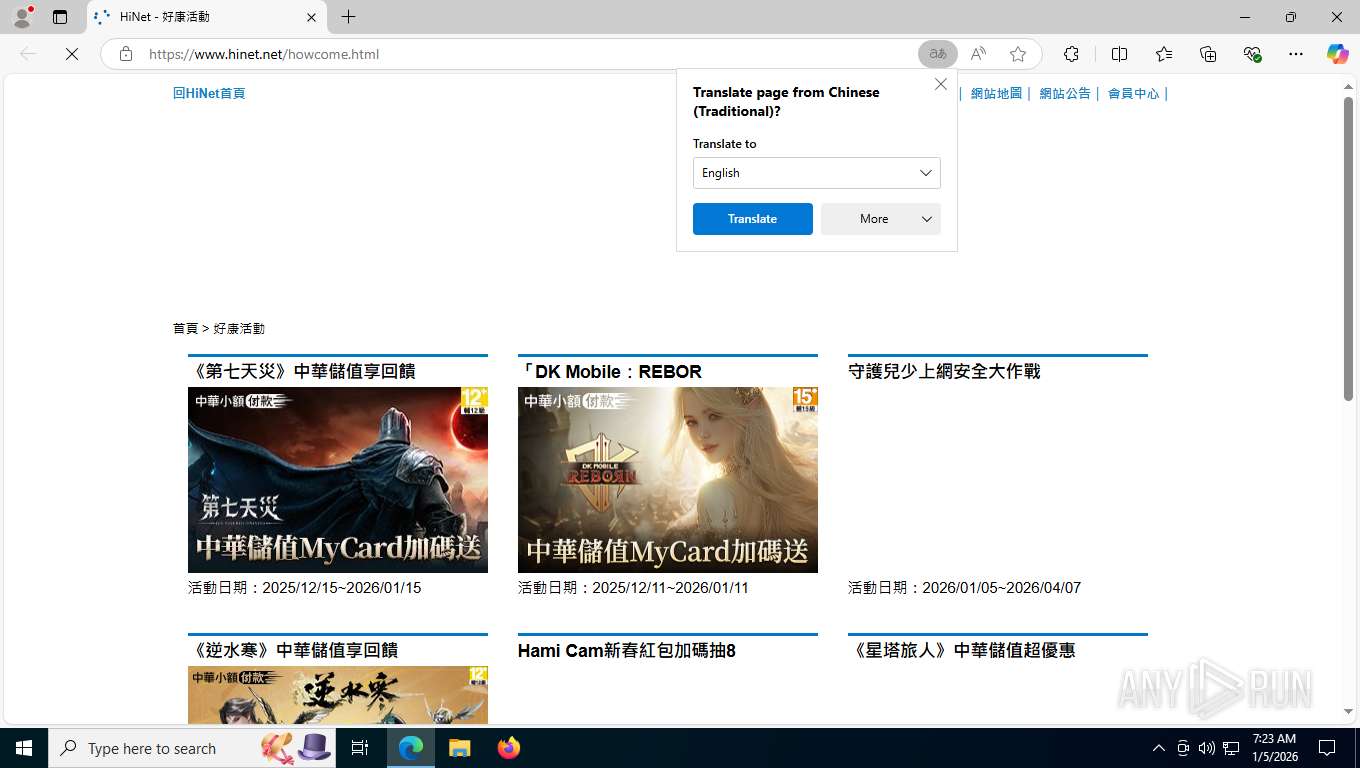Open the 網站地圖 link

996,93
